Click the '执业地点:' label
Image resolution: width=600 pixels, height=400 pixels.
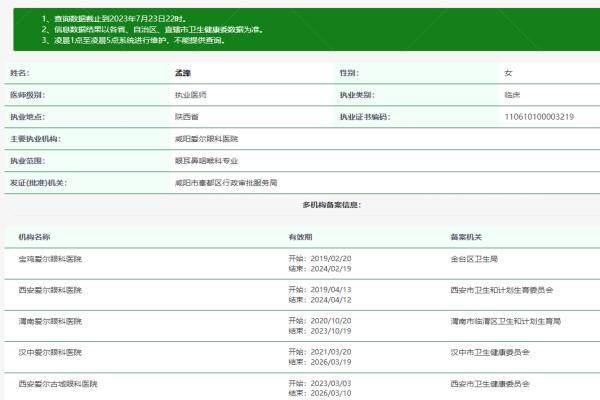(x=27, y=117)
